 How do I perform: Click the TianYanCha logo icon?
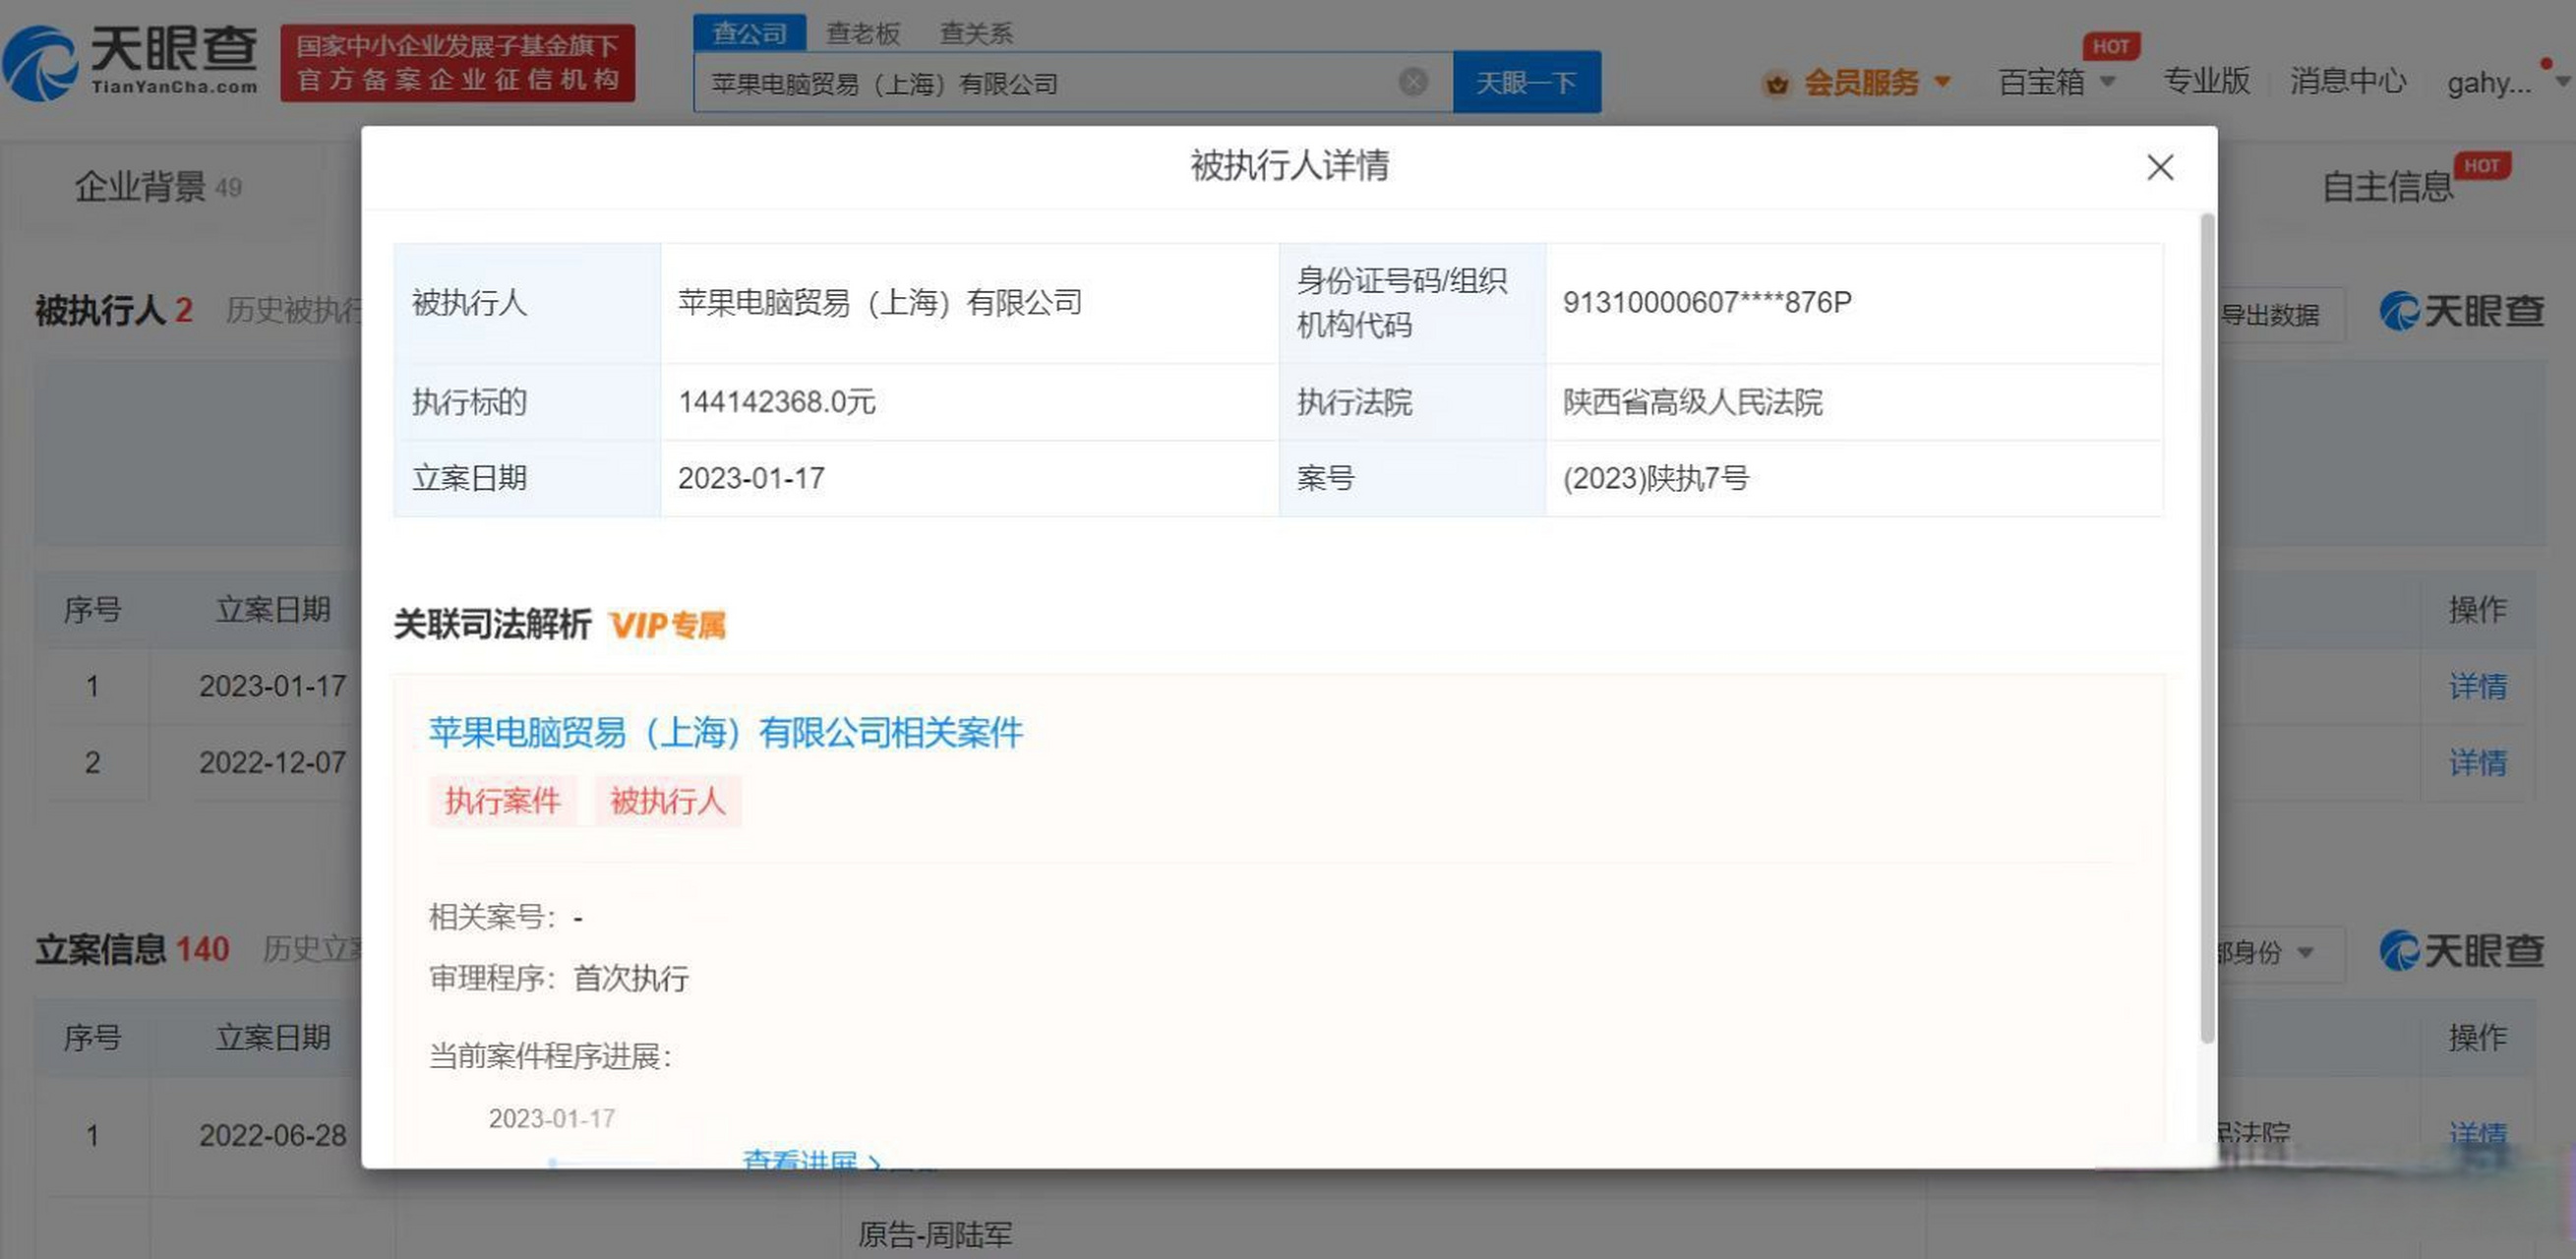click(40, 63)
